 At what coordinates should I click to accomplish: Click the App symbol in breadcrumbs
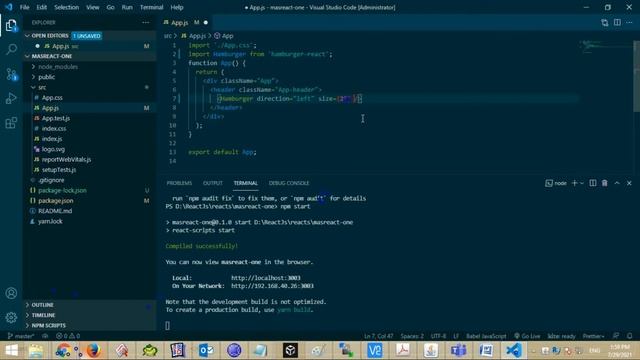(x=224, y=36)
